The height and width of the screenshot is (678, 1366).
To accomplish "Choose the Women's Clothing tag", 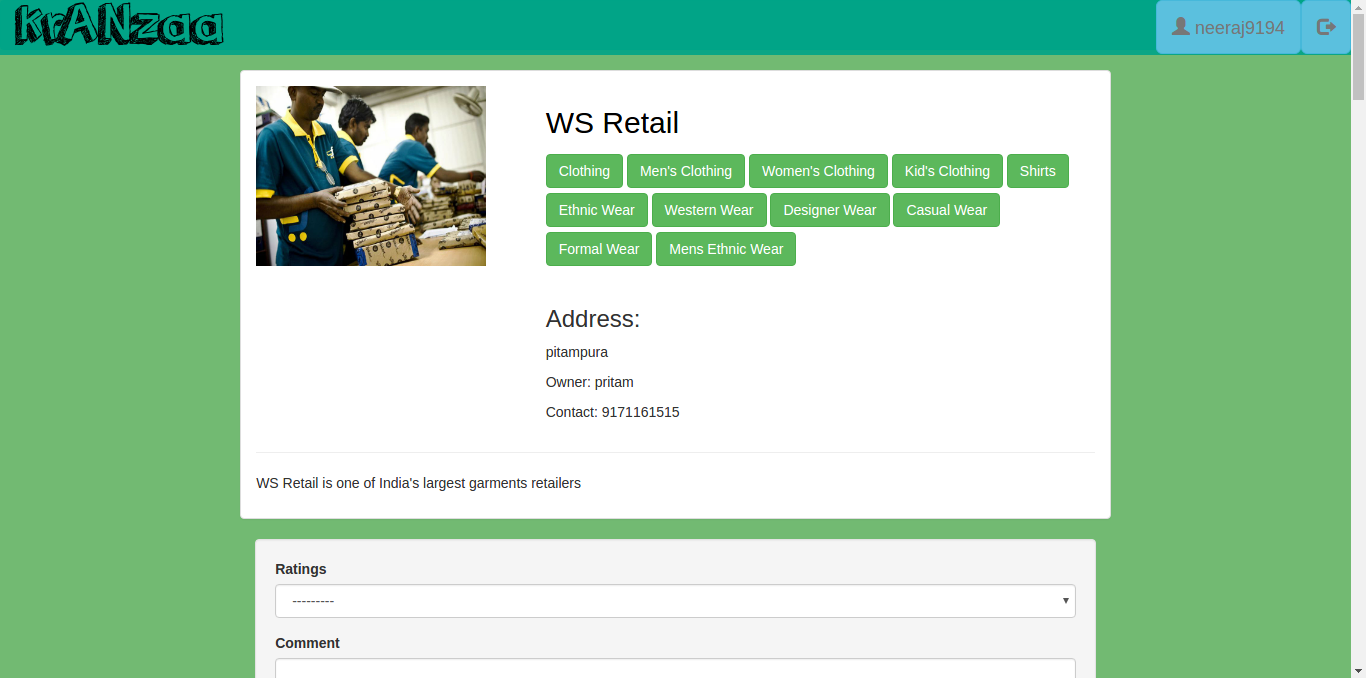I will (818, 171).
